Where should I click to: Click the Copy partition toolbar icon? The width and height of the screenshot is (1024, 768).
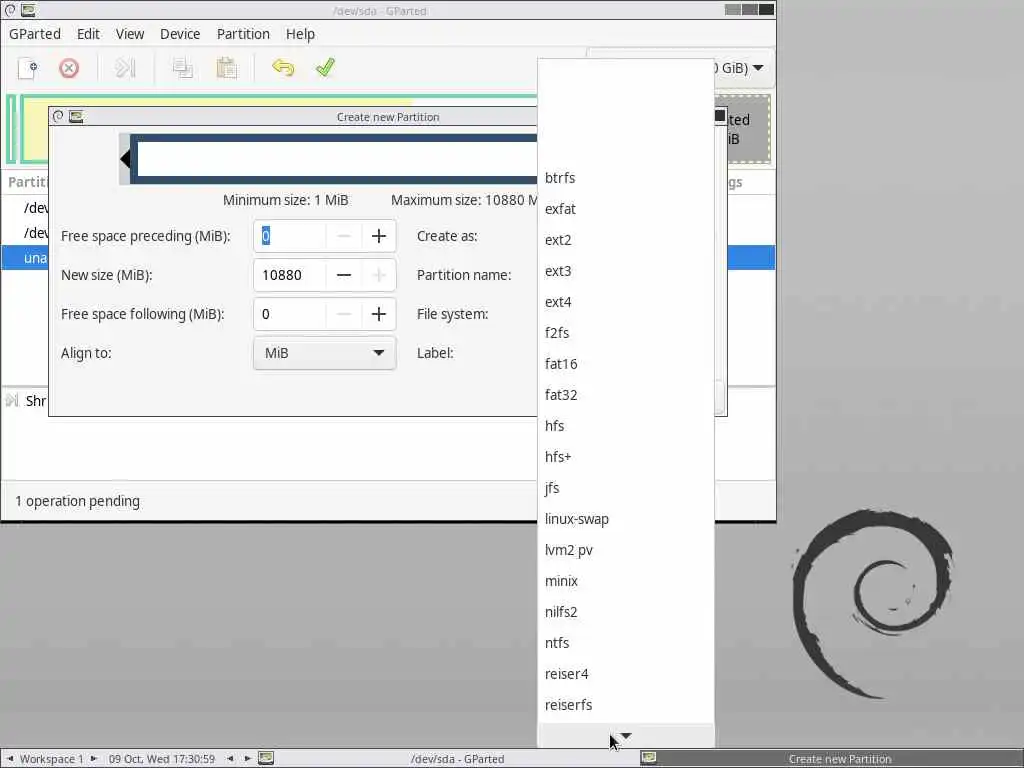click(x=182, y=68)
